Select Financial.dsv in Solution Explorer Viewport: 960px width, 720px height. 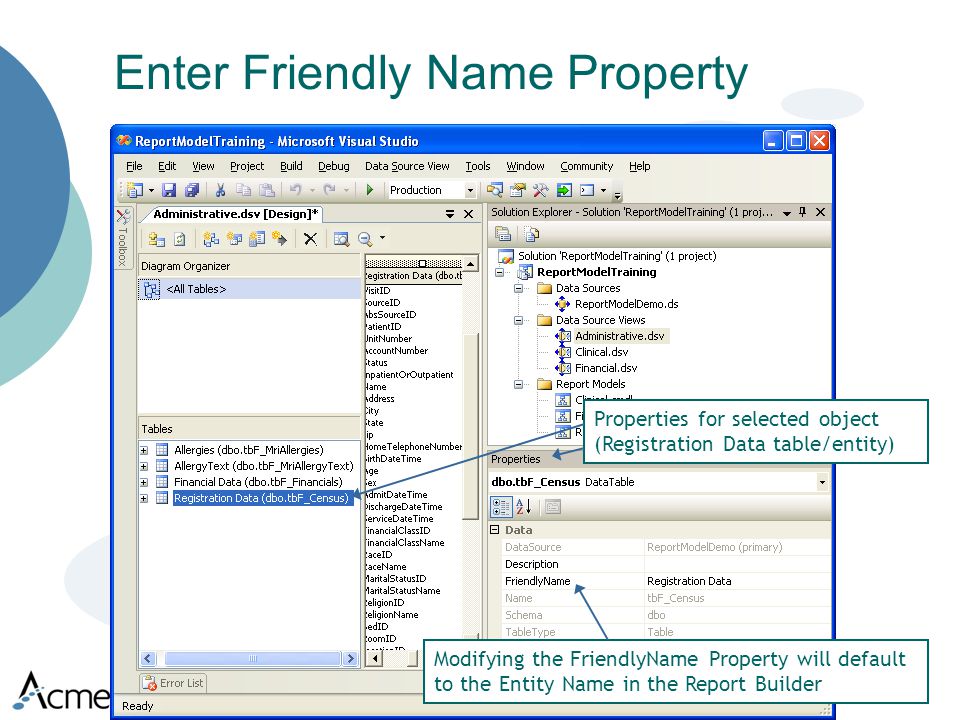coord(606,368)
